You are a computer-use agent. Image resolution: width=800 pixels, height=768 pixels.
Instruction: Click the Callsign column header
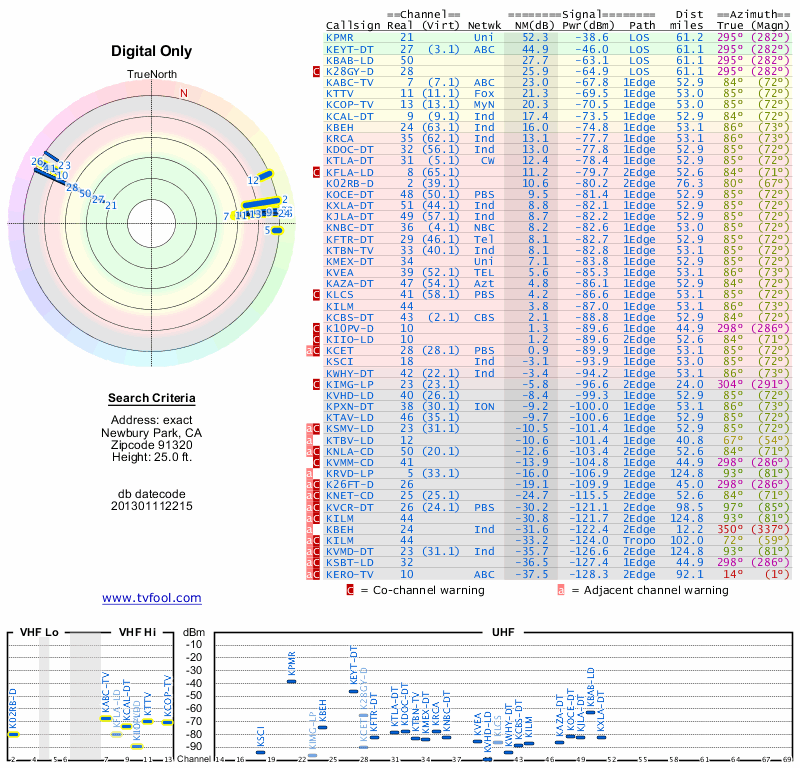[x=353, y=25]
